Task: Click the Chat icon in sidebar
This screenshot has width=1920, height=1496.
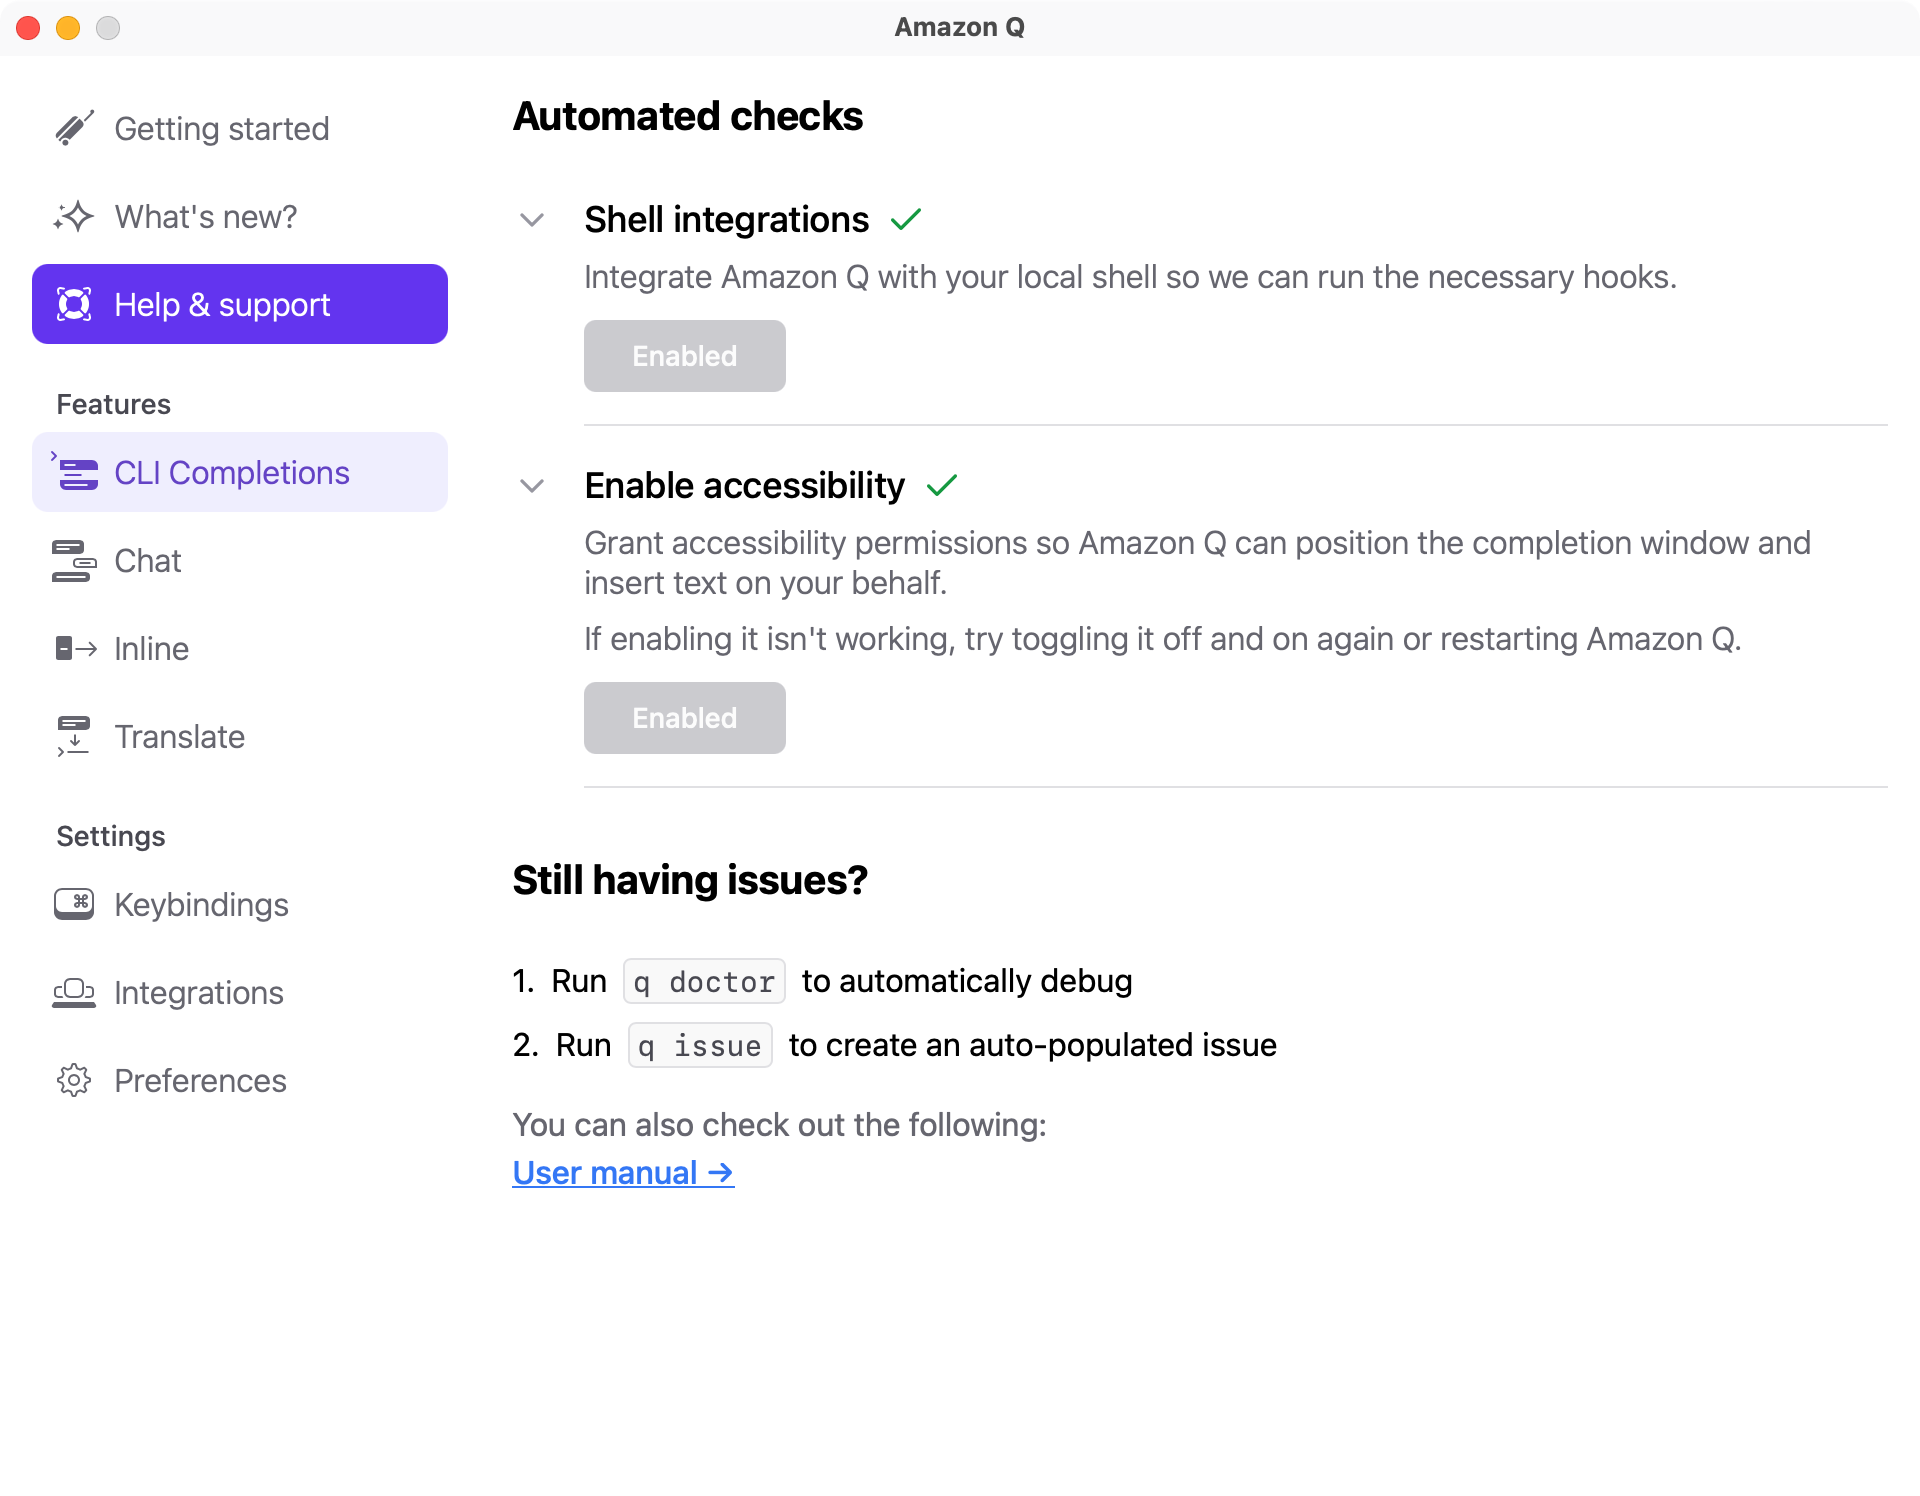Action: 74,560
